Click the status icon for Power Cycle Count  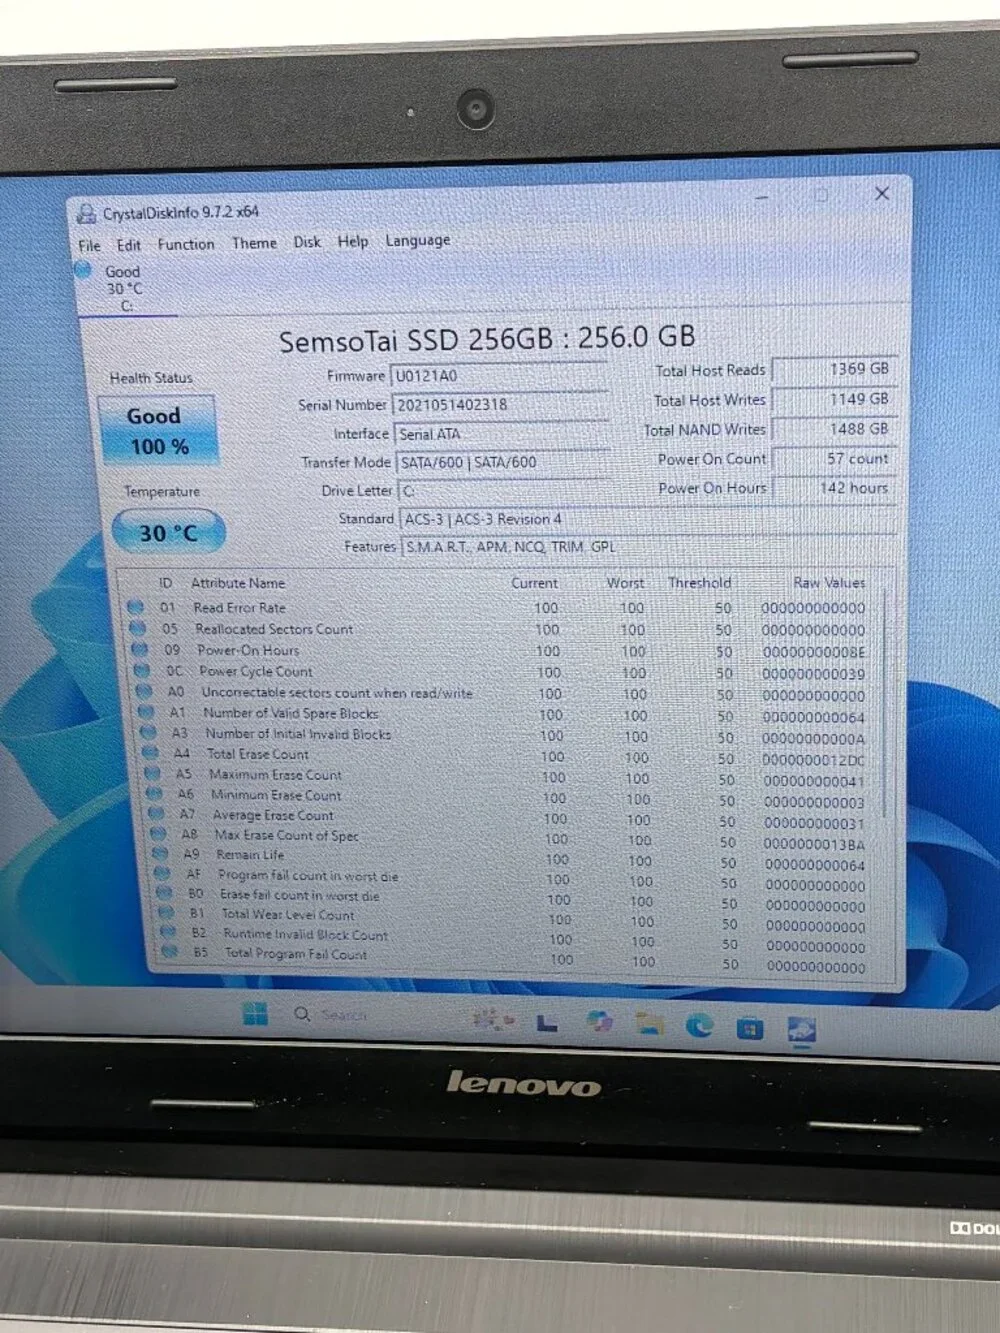[x=141, y=671]
